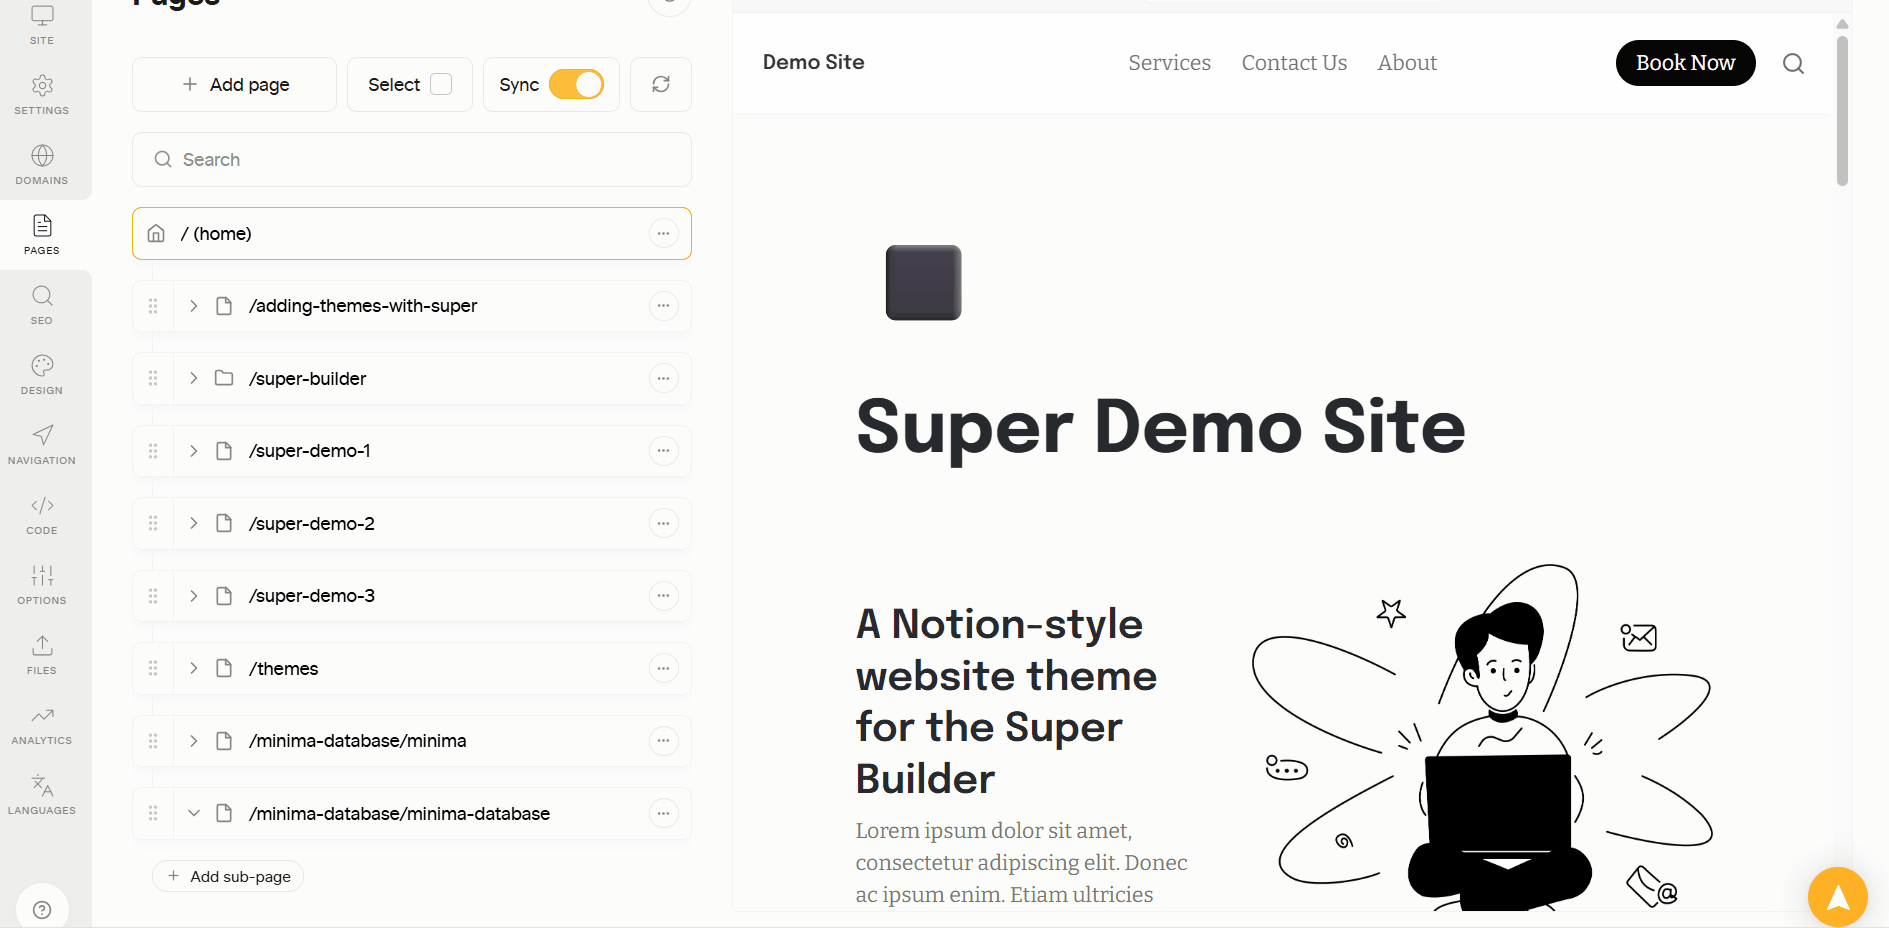The height and width of the screenshot is (928, 1889).
Task: Click the Book Now button
Action: 1685,63
